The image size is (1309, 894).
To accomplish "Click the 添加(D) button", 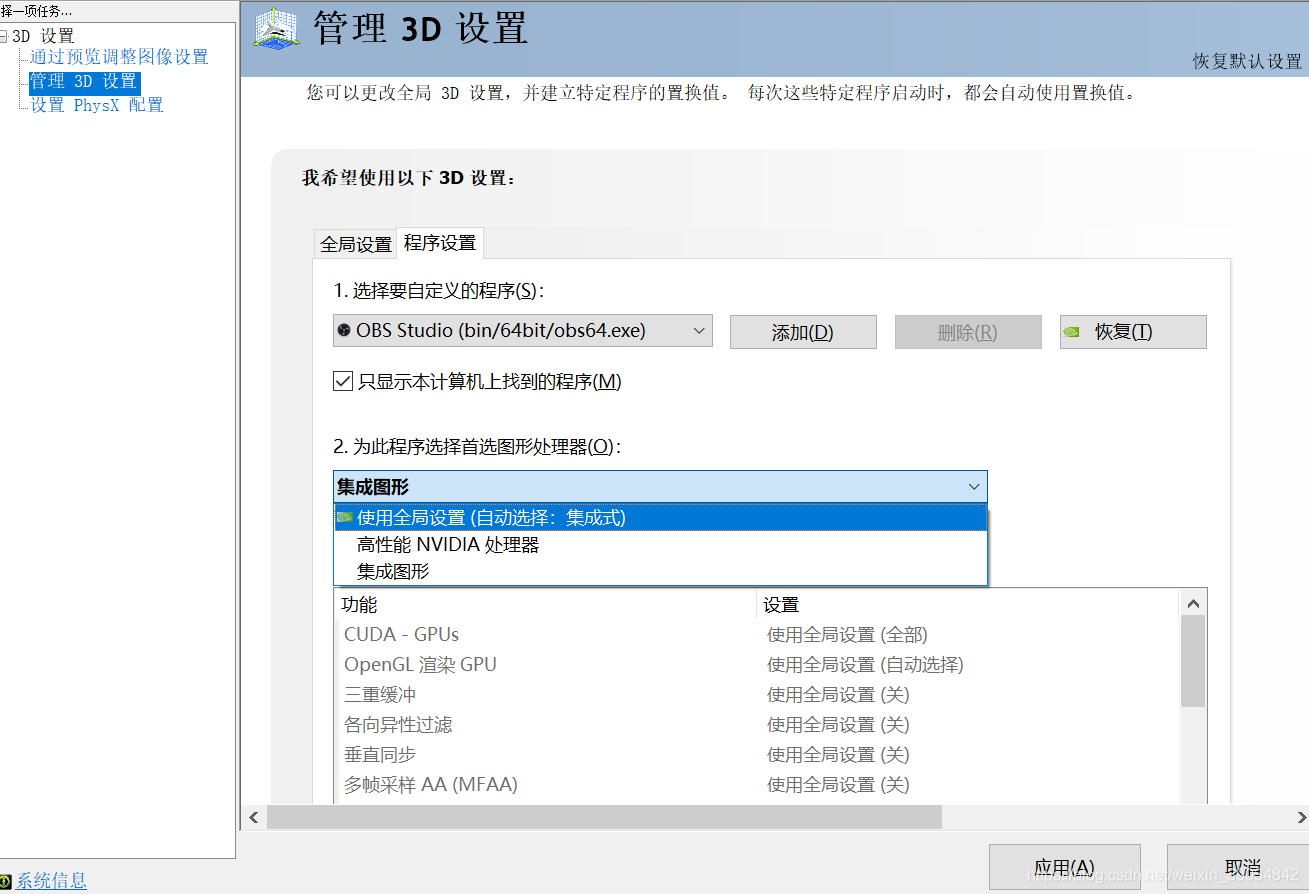I will [803, 332].
